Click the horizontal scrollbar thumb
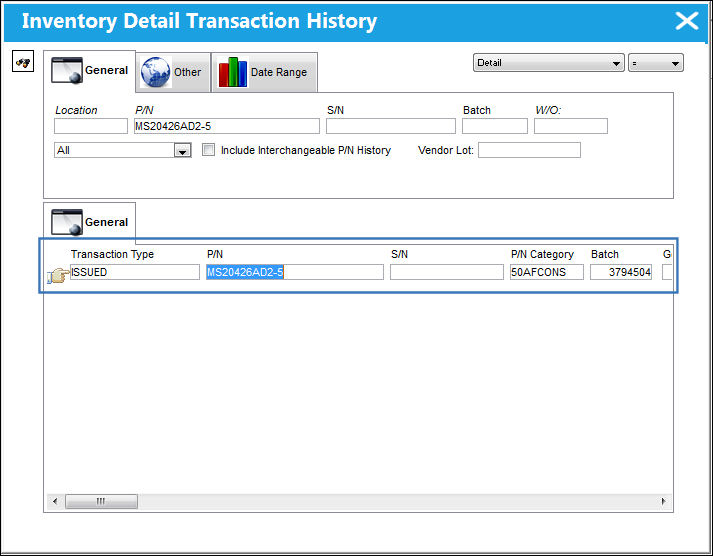713x556 pixels. click(101, 501)
